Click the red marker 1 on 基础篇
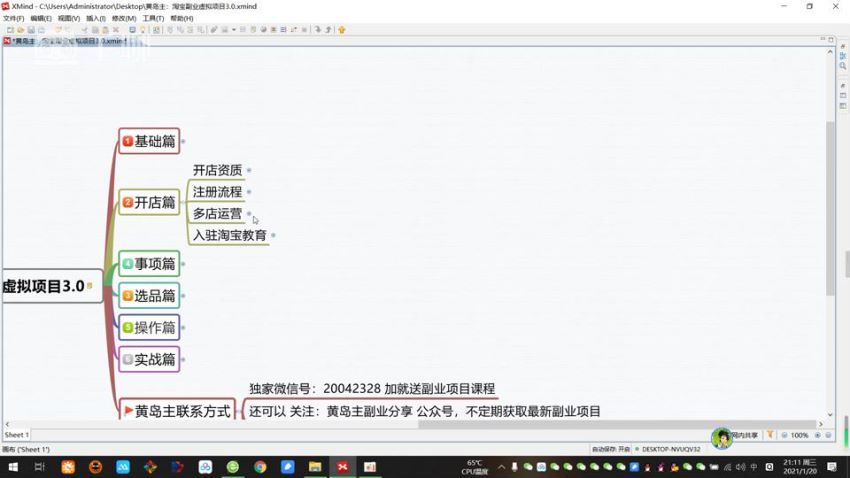Viewport: 850px width, 478px height. [x=127, y=141]
